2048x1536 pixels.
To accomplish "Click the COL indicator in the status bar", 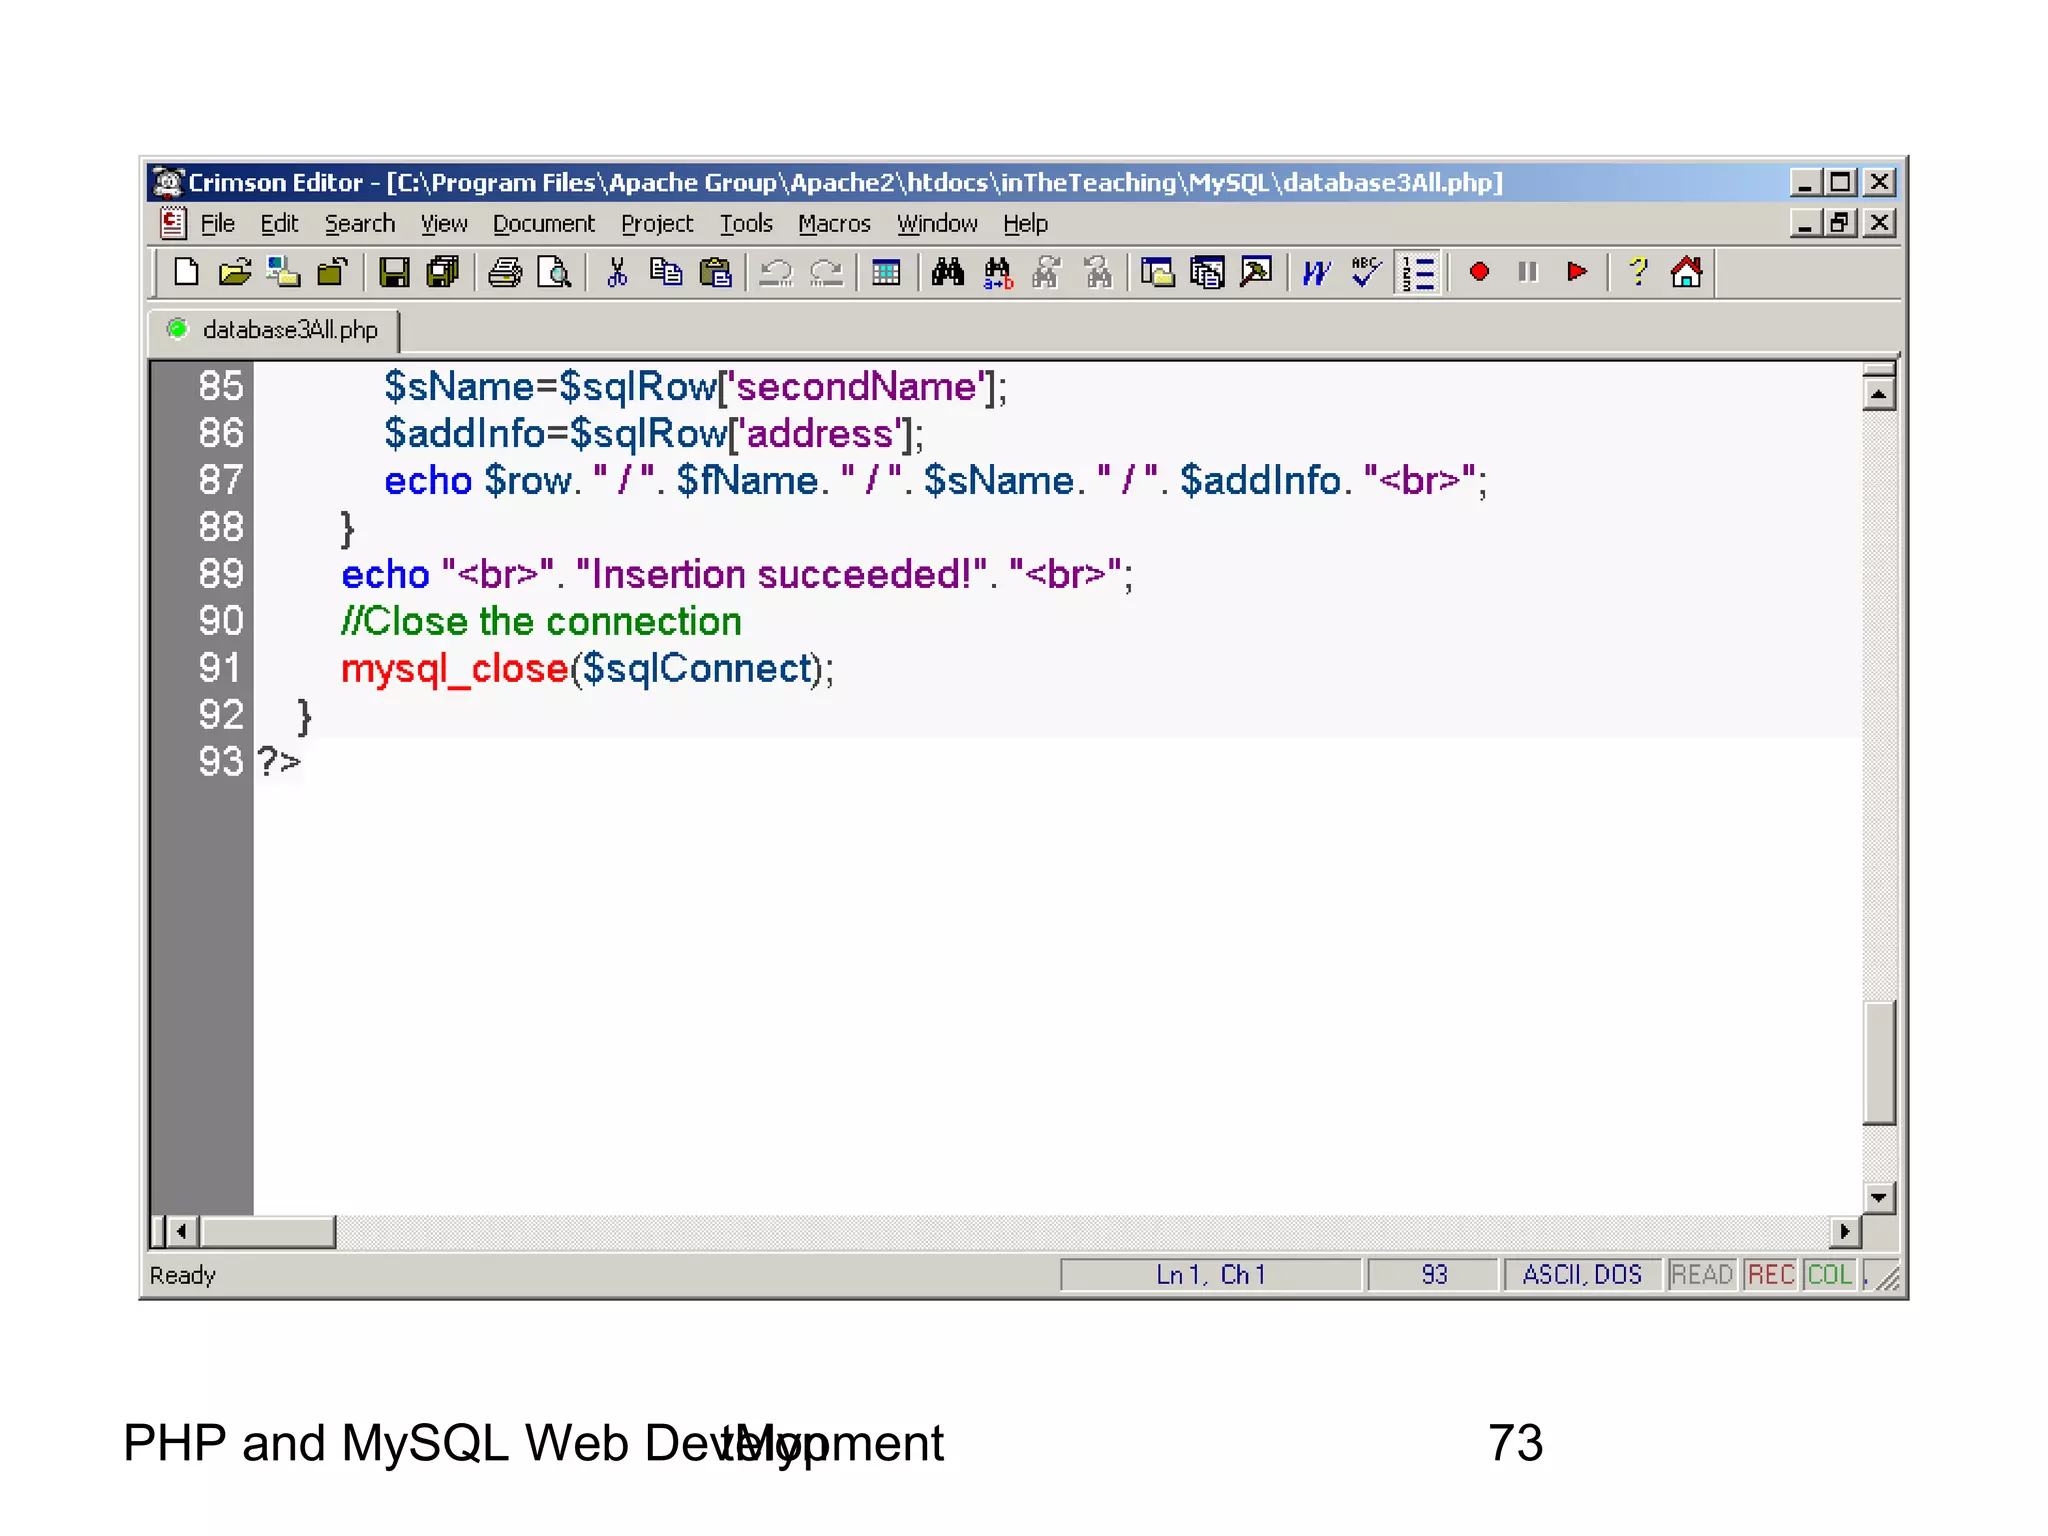I will tap(1829, 1275).
